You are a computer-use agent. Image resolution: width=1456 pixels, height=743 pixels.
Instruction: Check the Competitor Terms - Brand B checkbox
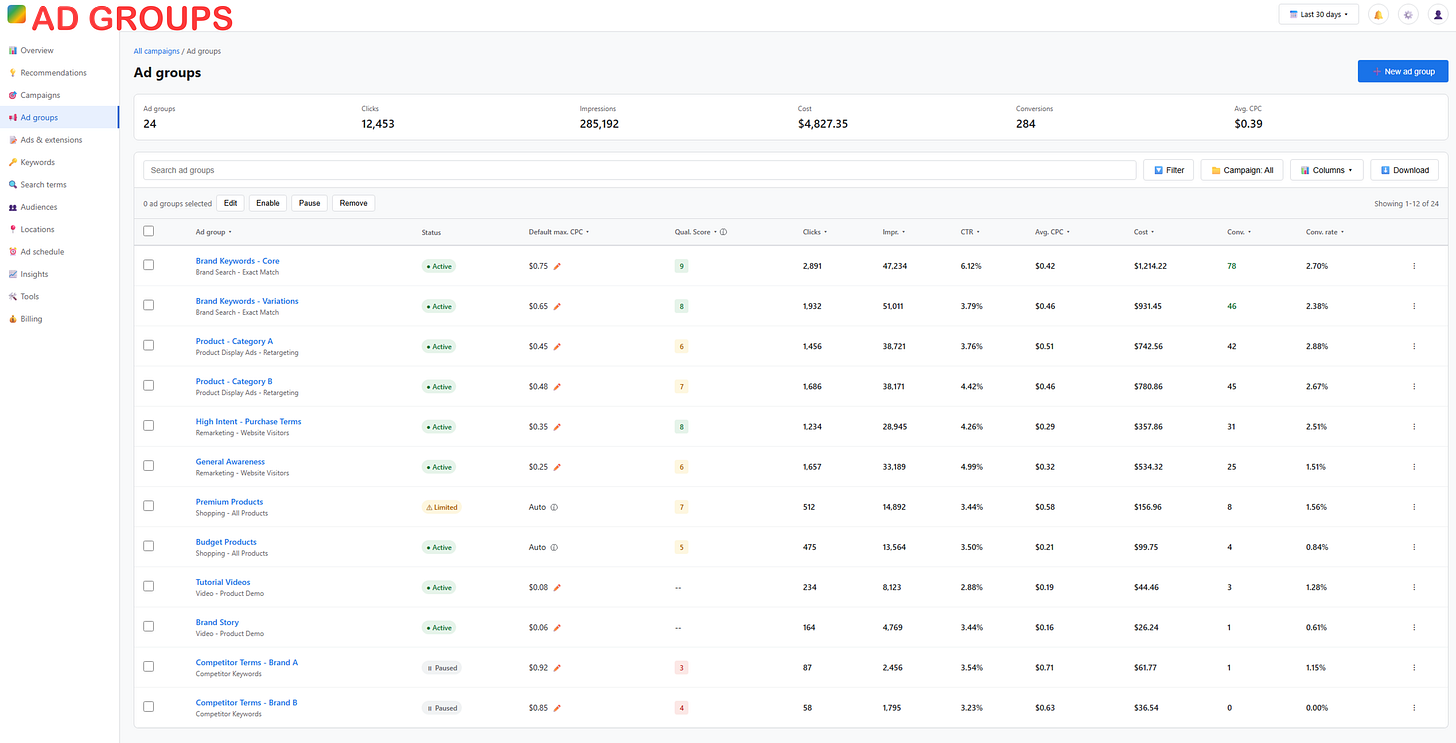[x=149, y=706]
